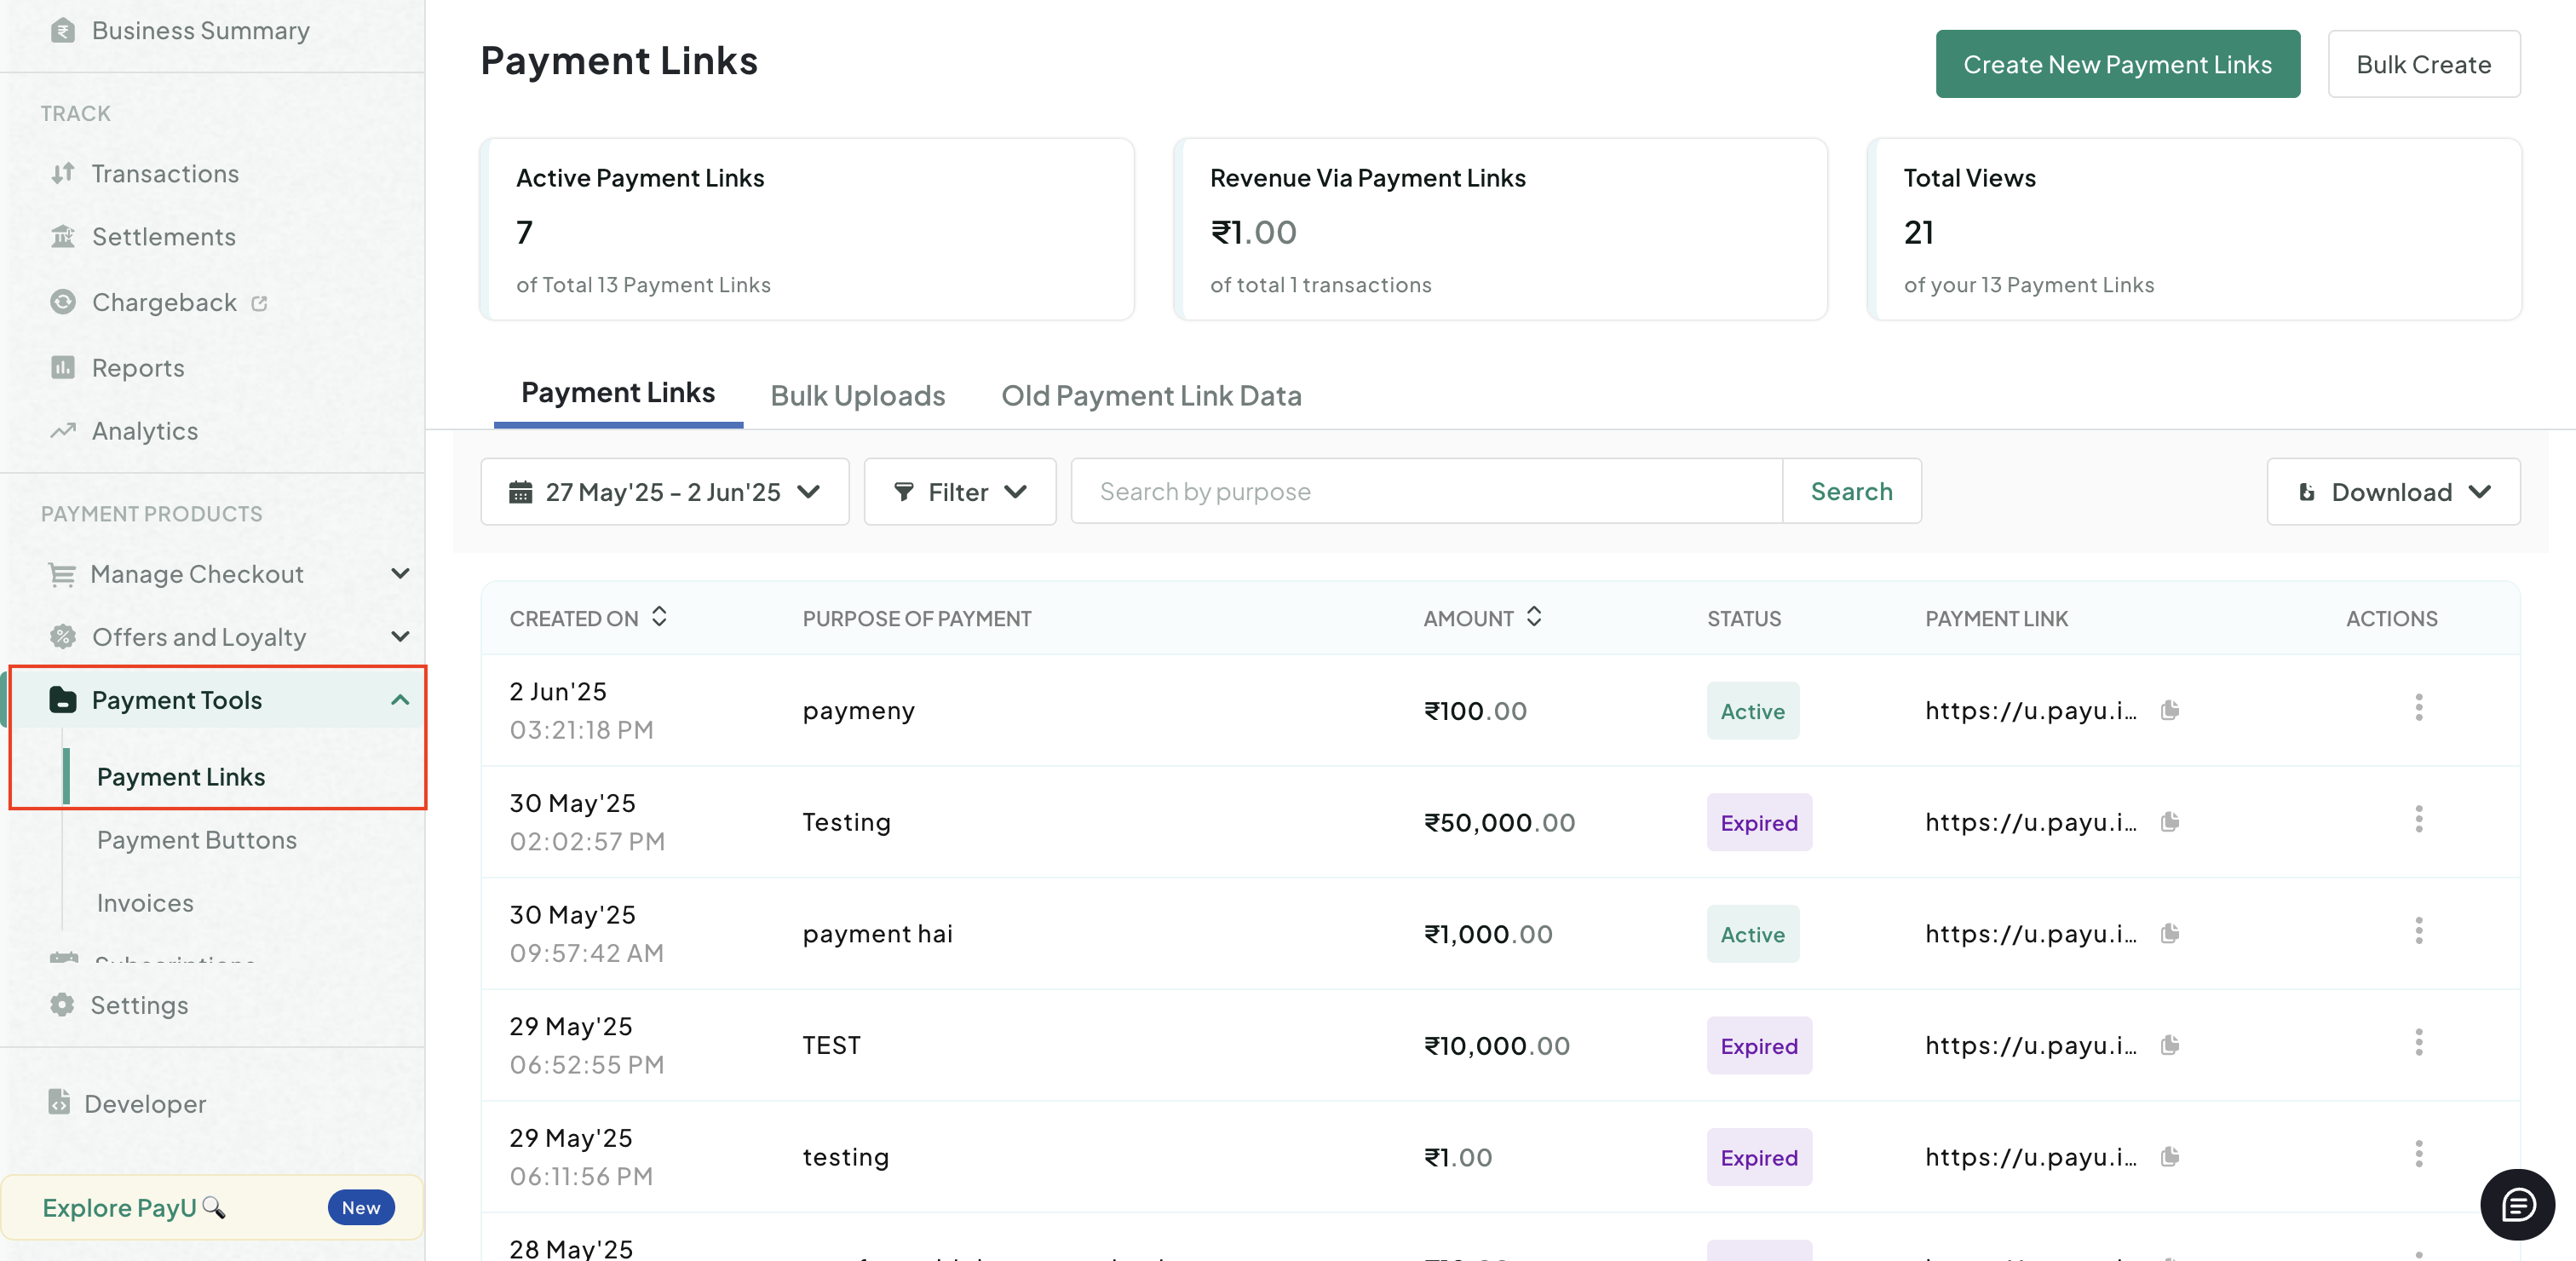Click the Search by purpose field

(1427, 491)
